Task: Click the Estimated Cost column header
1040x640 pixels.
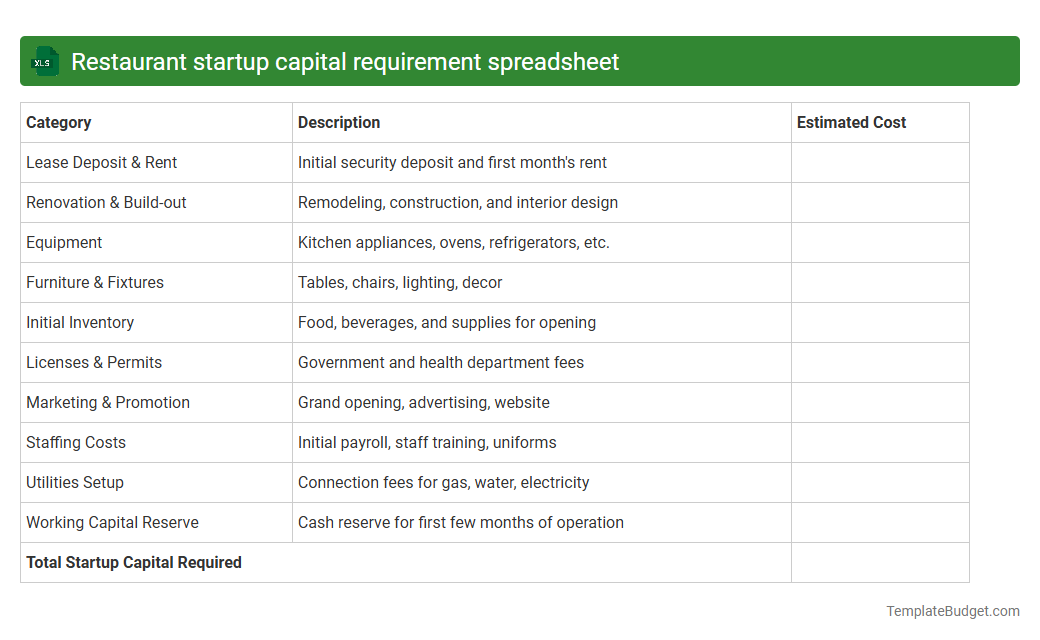Action: tap(851, 122)
